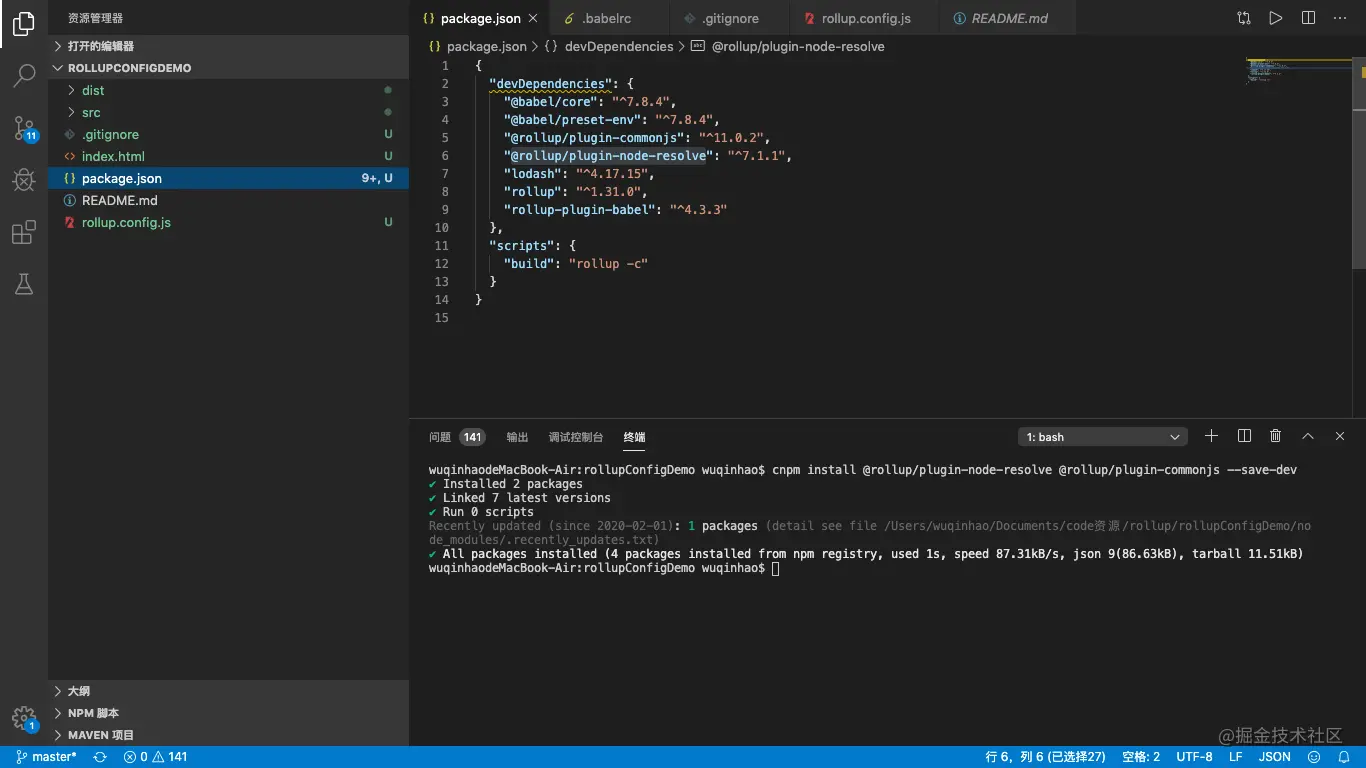
Task: Switch to the .gitignore tab
Action: 729,18
